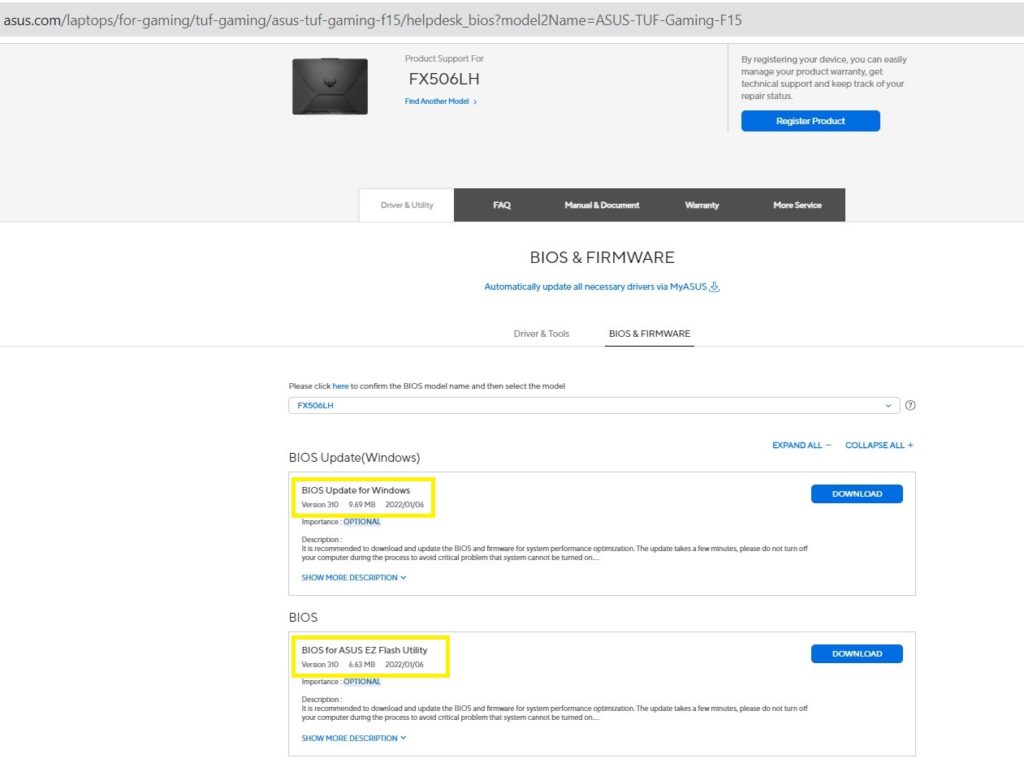Select the BIOS & FIRMWARE sub-tab
1024x767 pixels.
pyautogui.click(x=649, y=334)
